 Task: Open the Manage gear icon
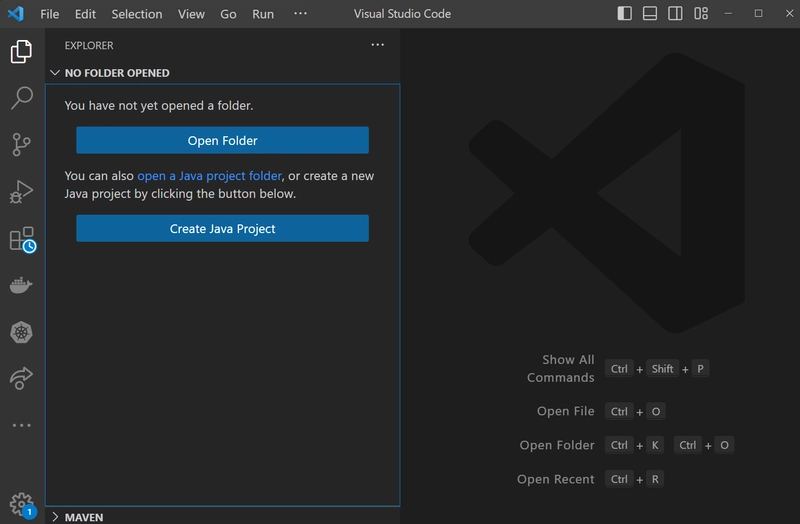point(22,505)
